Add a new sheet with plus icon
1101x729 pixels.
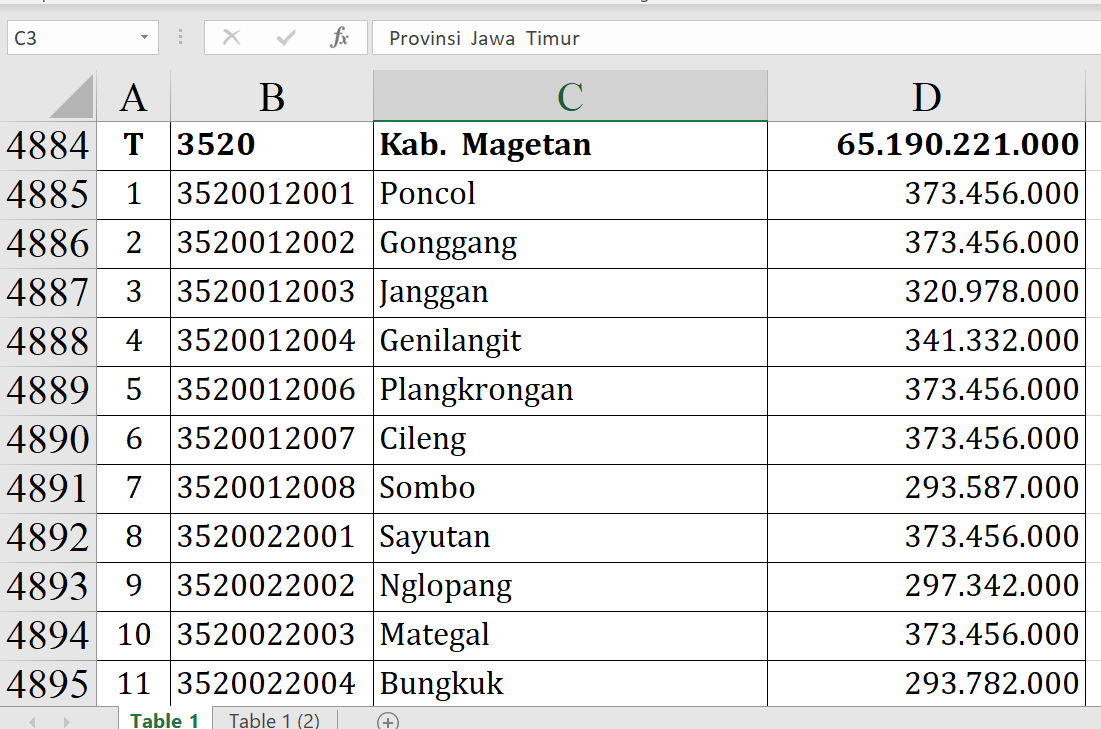point(388,720)
